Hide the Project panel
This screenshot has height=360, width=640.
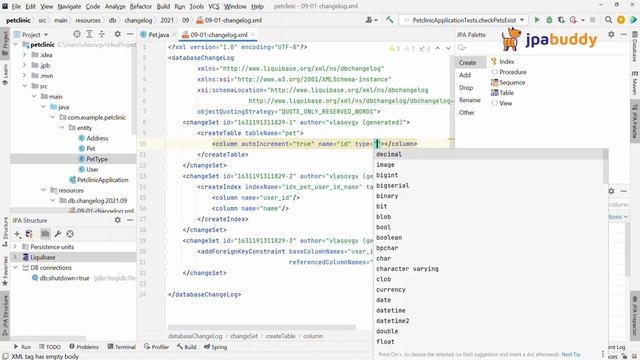coord(130,34)
